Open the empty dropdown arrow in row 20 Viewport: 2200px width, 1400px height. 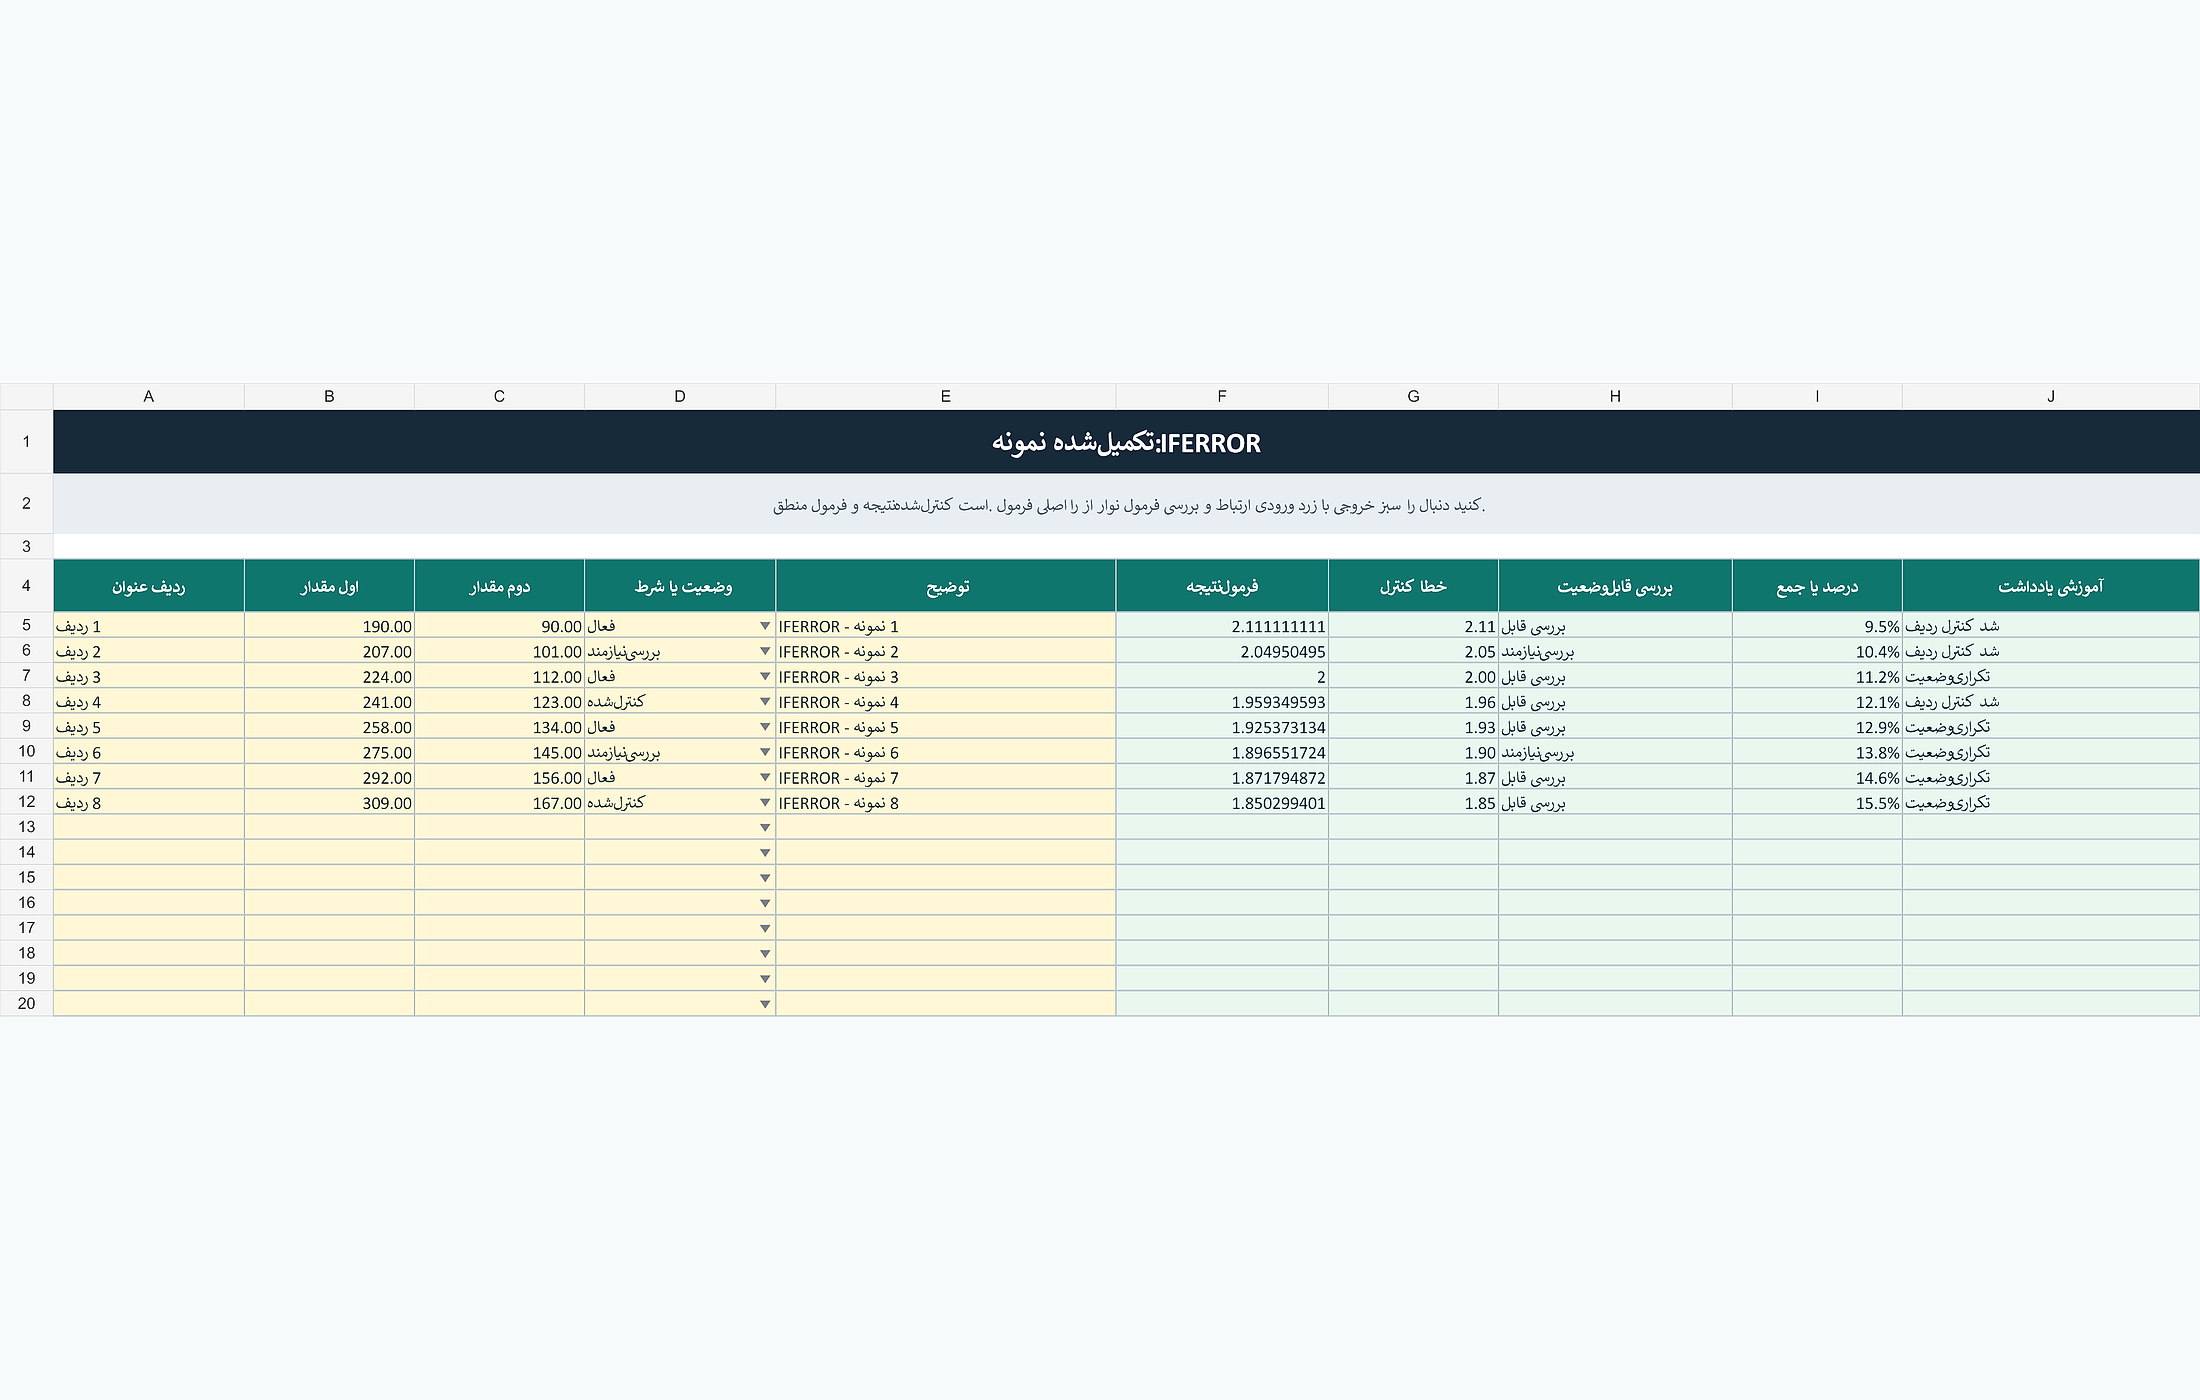[765, 1004]
